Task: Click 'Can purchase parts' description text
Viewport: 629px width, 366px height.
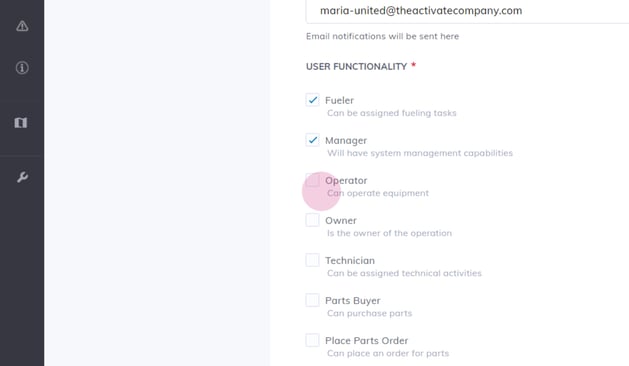Action: click(369, 313)
